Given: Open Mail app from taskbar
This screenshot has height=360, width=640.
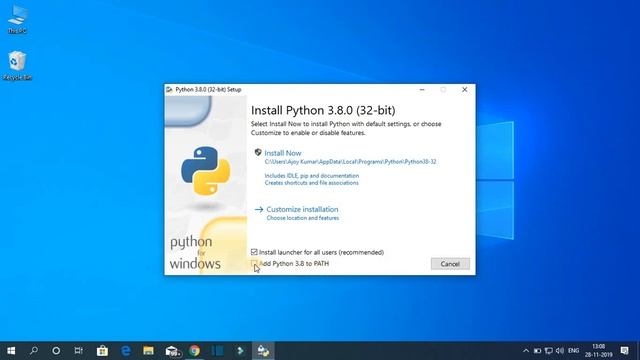Looking at the screenshot, I should tap(172, 351).
